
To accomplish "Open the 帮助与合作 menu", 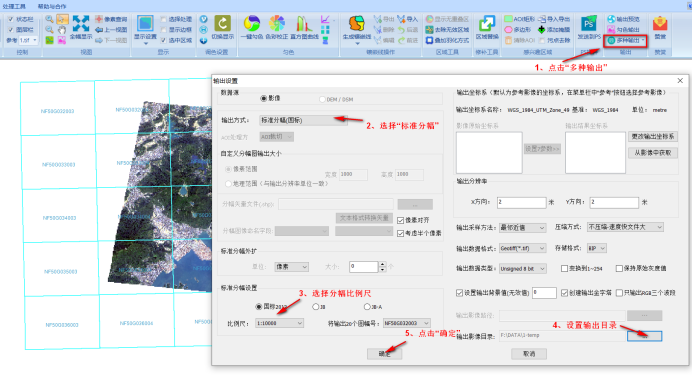I will (52, 7).
